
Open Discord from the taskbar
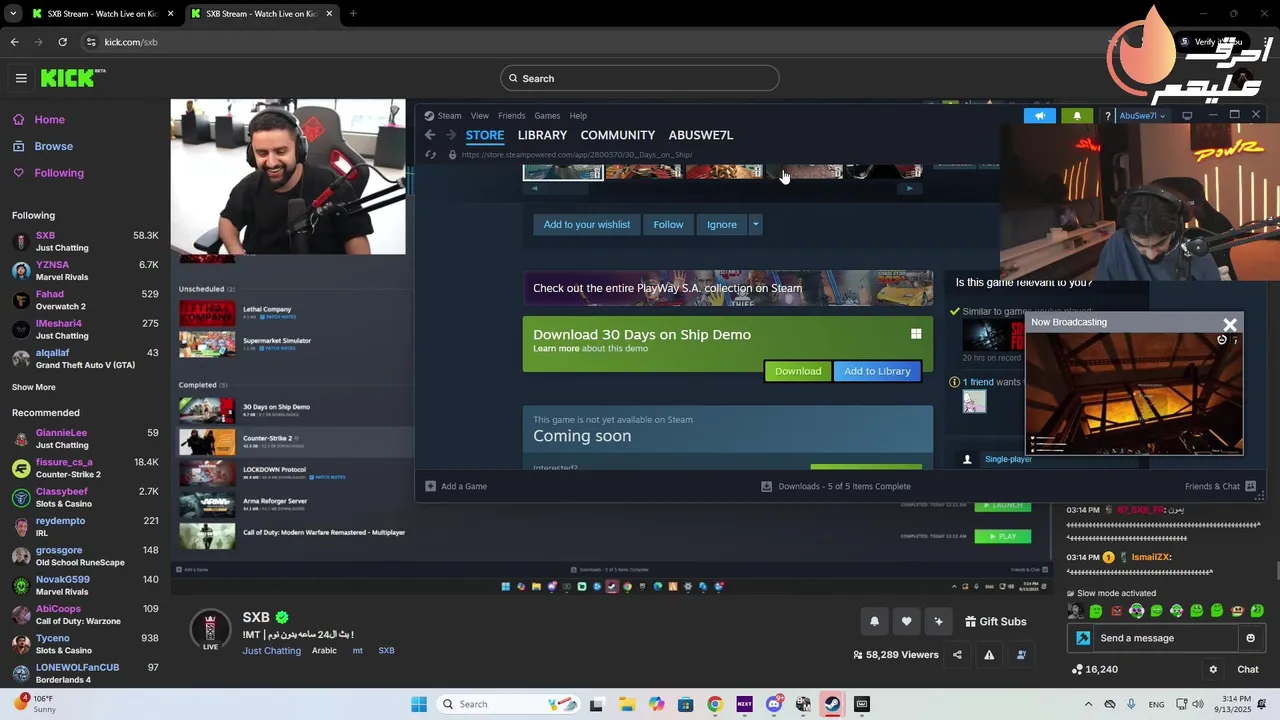point(774,704)
